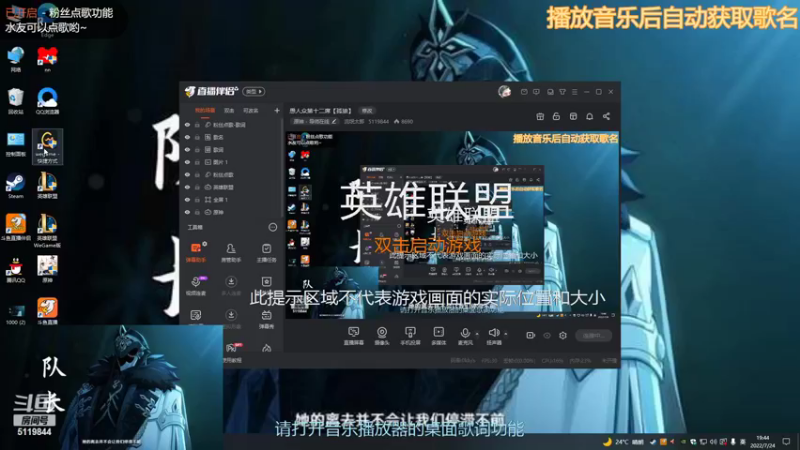The image size is (800, 450).
Task: Click the plus icon to add a scene
Action: 277,110
